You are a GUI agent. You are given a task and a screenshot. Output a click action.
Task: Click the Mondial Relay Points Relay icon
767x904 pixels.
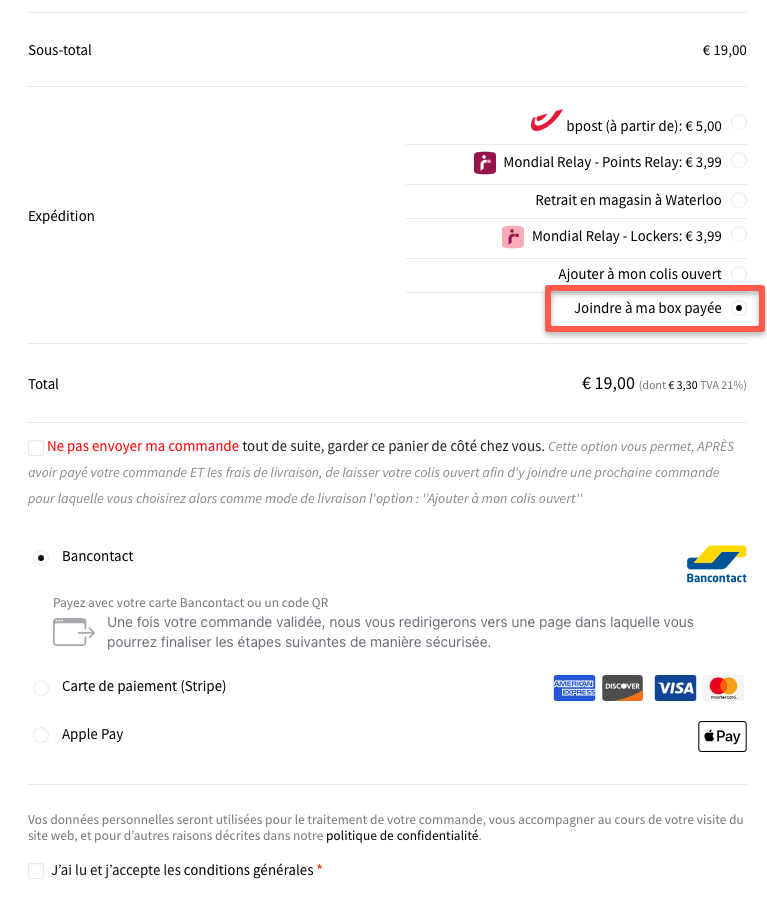(485, 162)
